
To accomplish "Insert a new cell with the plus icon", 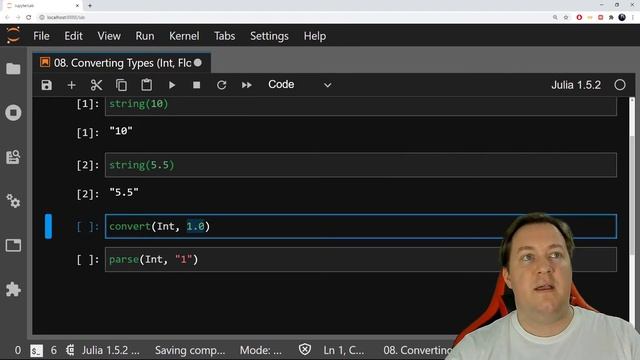I will [x=71, y=85].
